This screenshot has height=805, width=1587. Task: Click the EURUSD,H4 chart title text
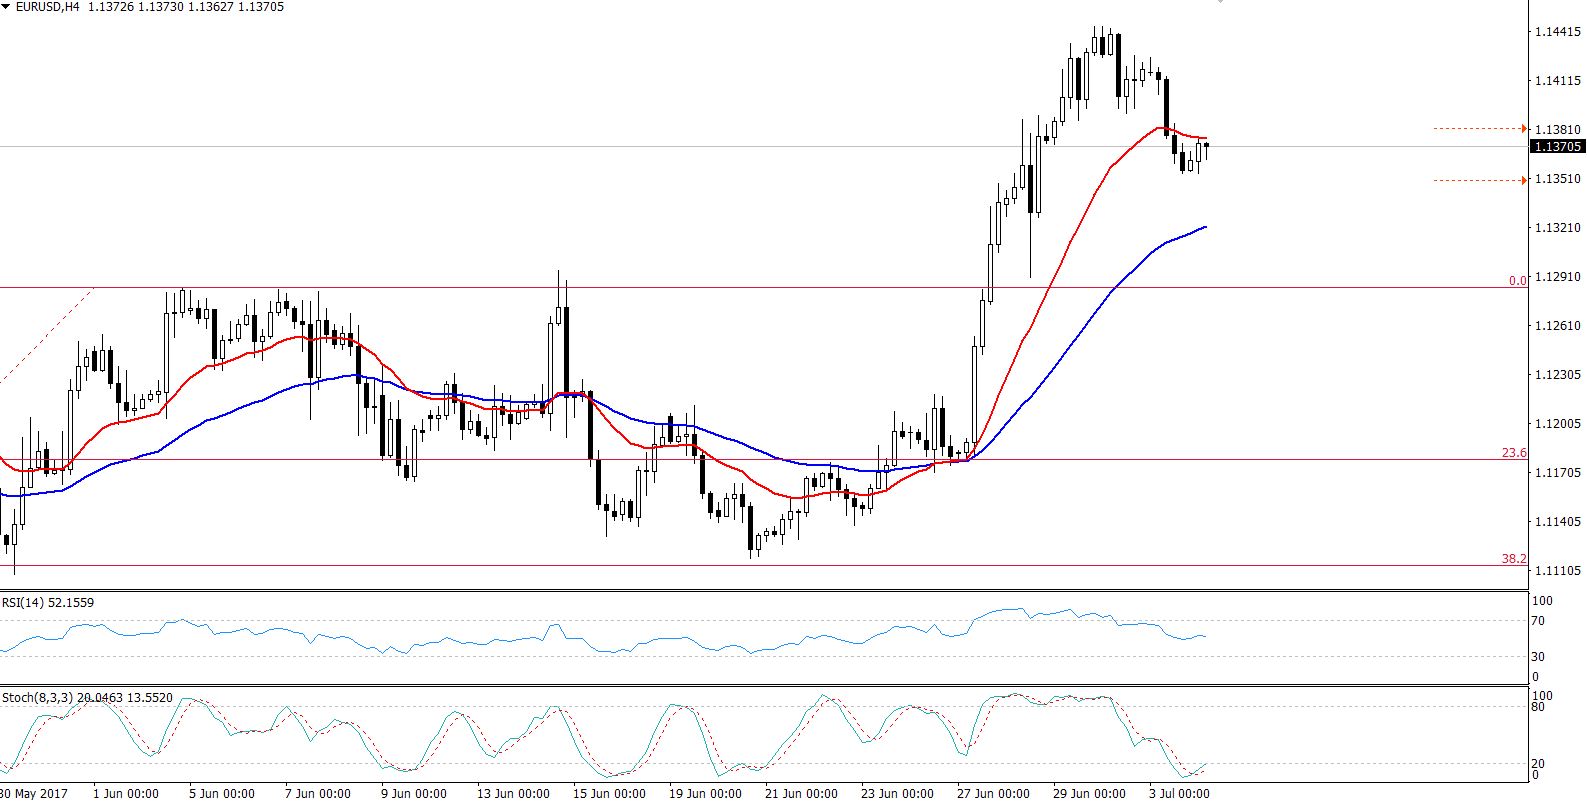pyautogui.click(x=48, y=7)
